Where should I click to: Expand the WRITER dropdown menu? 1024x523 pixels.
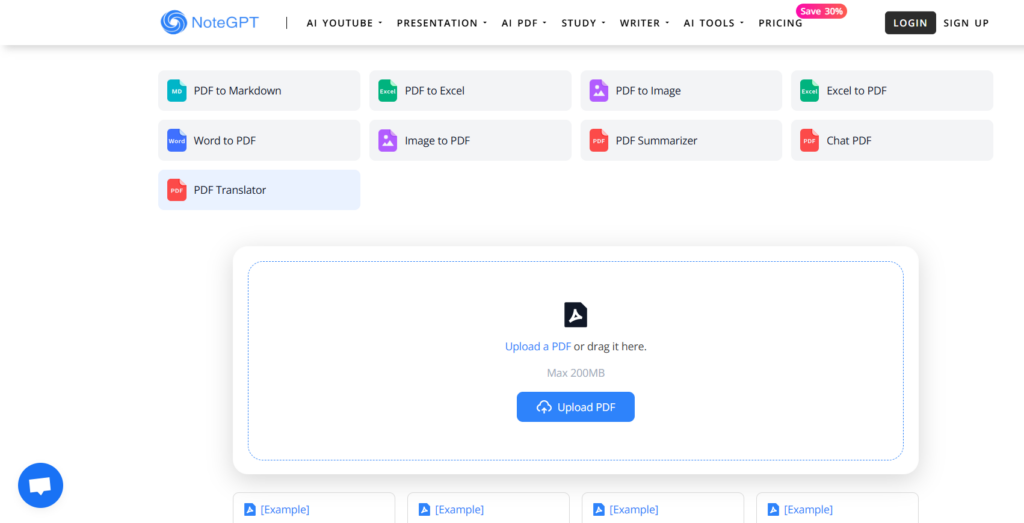tap(645, 23)
